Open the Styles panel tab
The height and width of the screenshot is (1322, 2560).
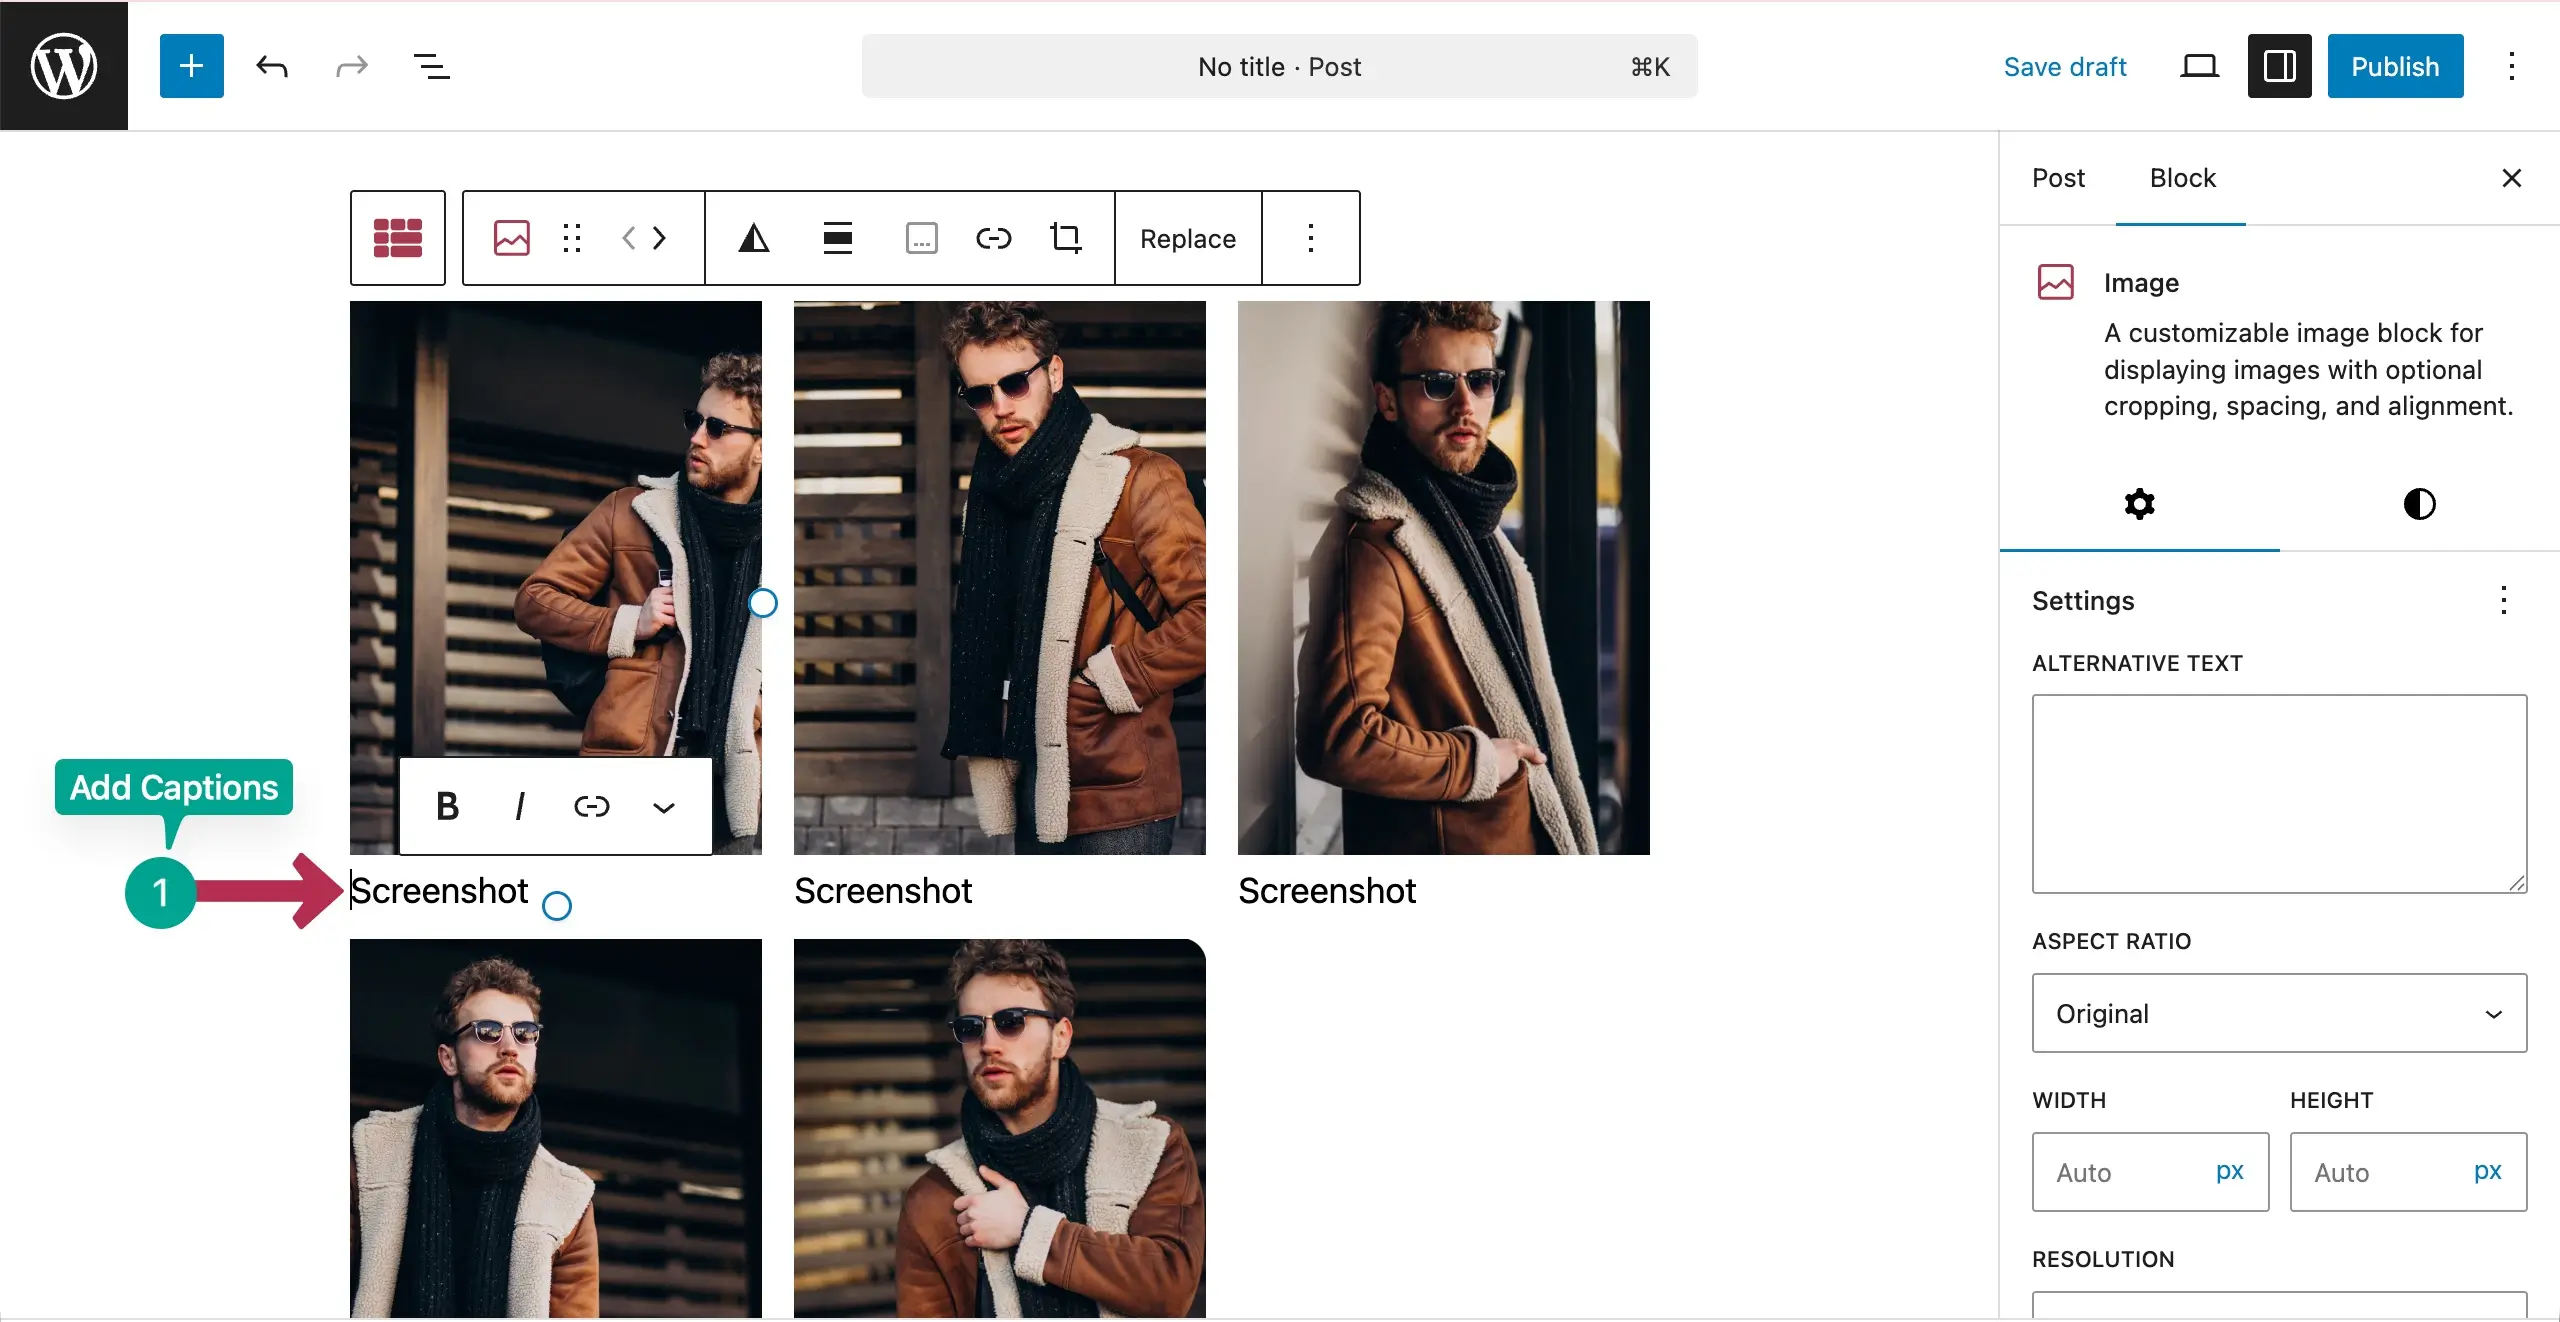coord(2419,503)
